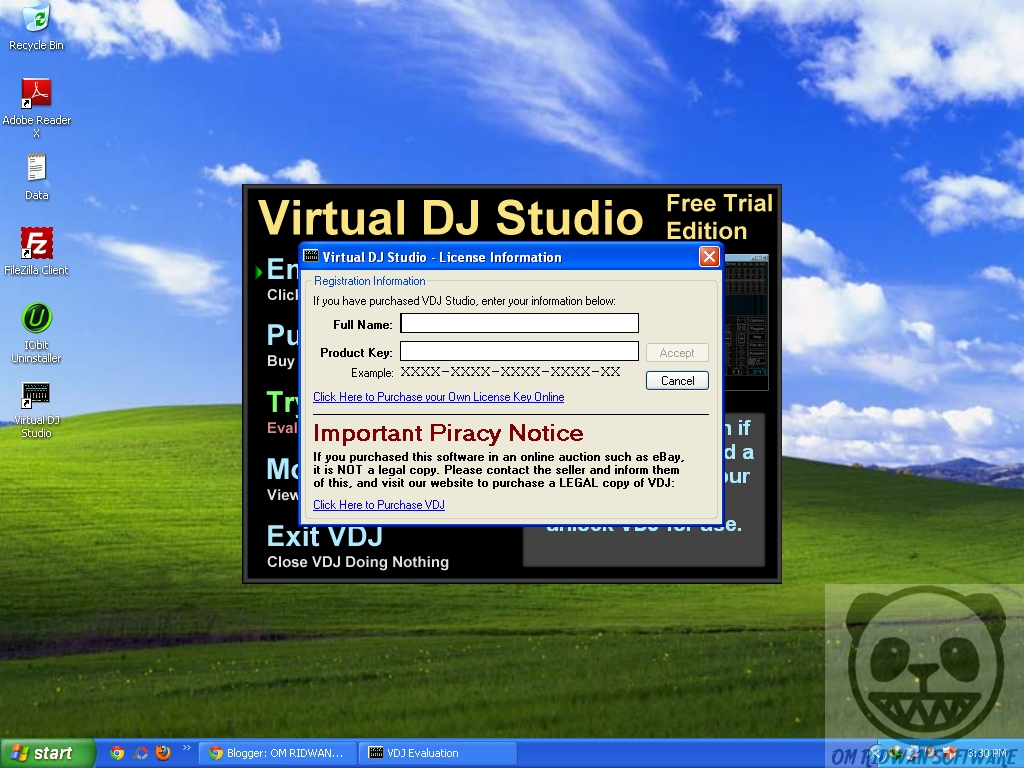
Task: Close the License Information dialog
Action: pos(709,257)
